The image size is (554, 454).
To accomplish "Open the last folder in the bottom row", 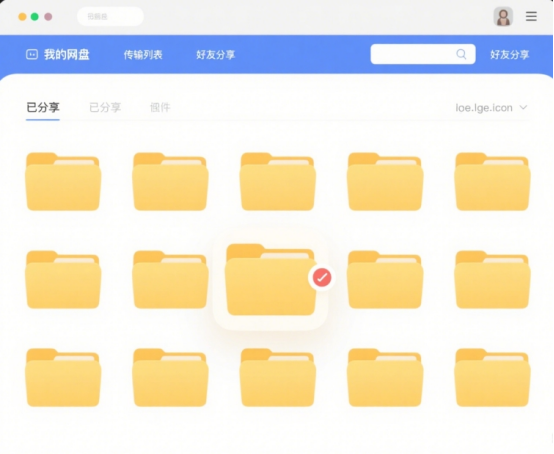I will pyautogui.click(x=492, y=377).
